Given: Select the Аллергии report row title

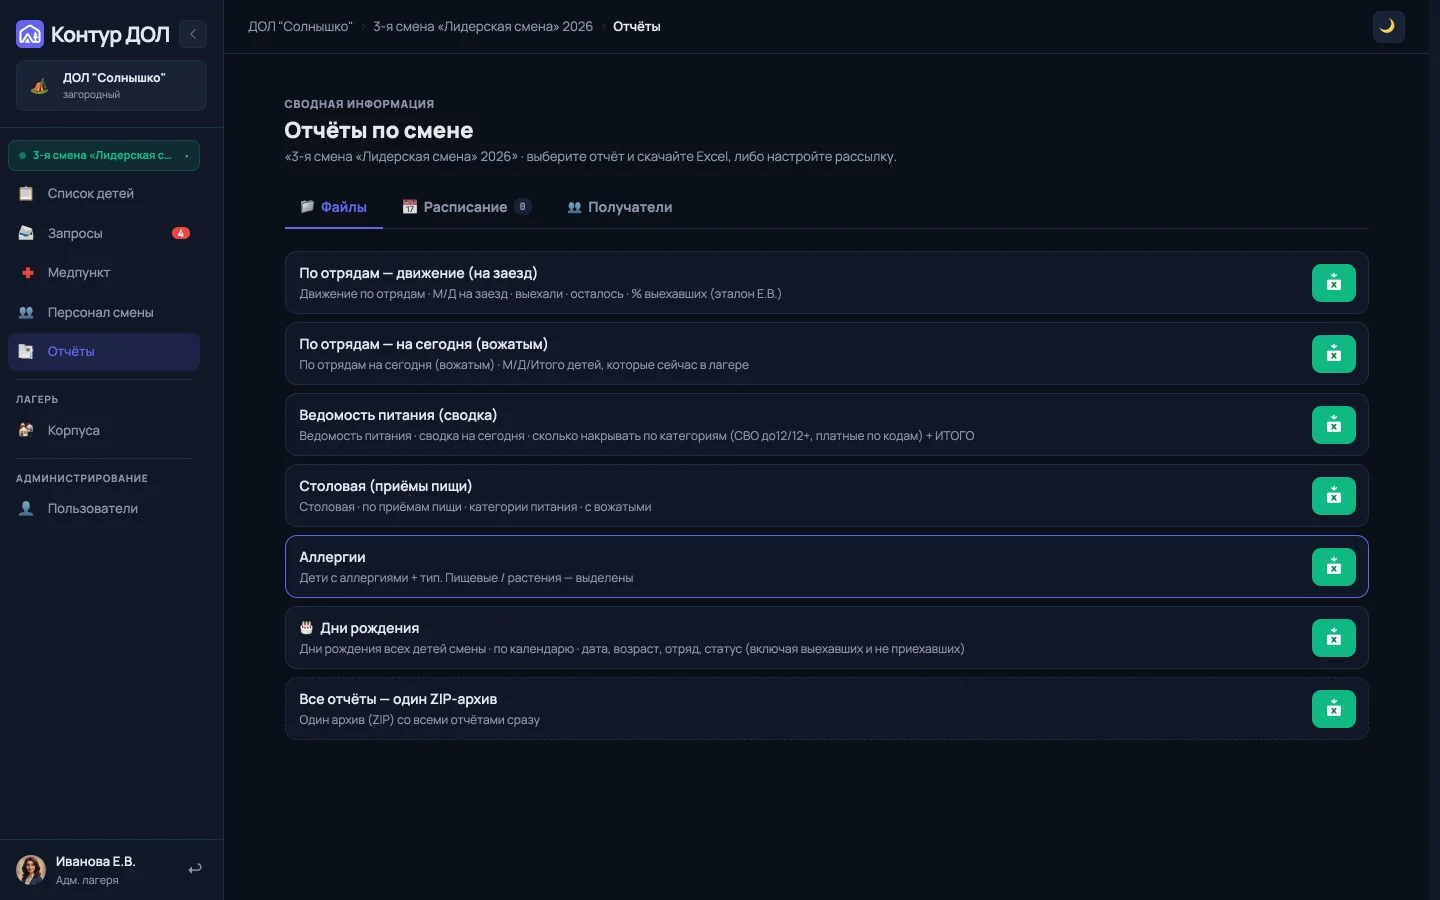Looking at the screenshot, I should tap(332, 557).
